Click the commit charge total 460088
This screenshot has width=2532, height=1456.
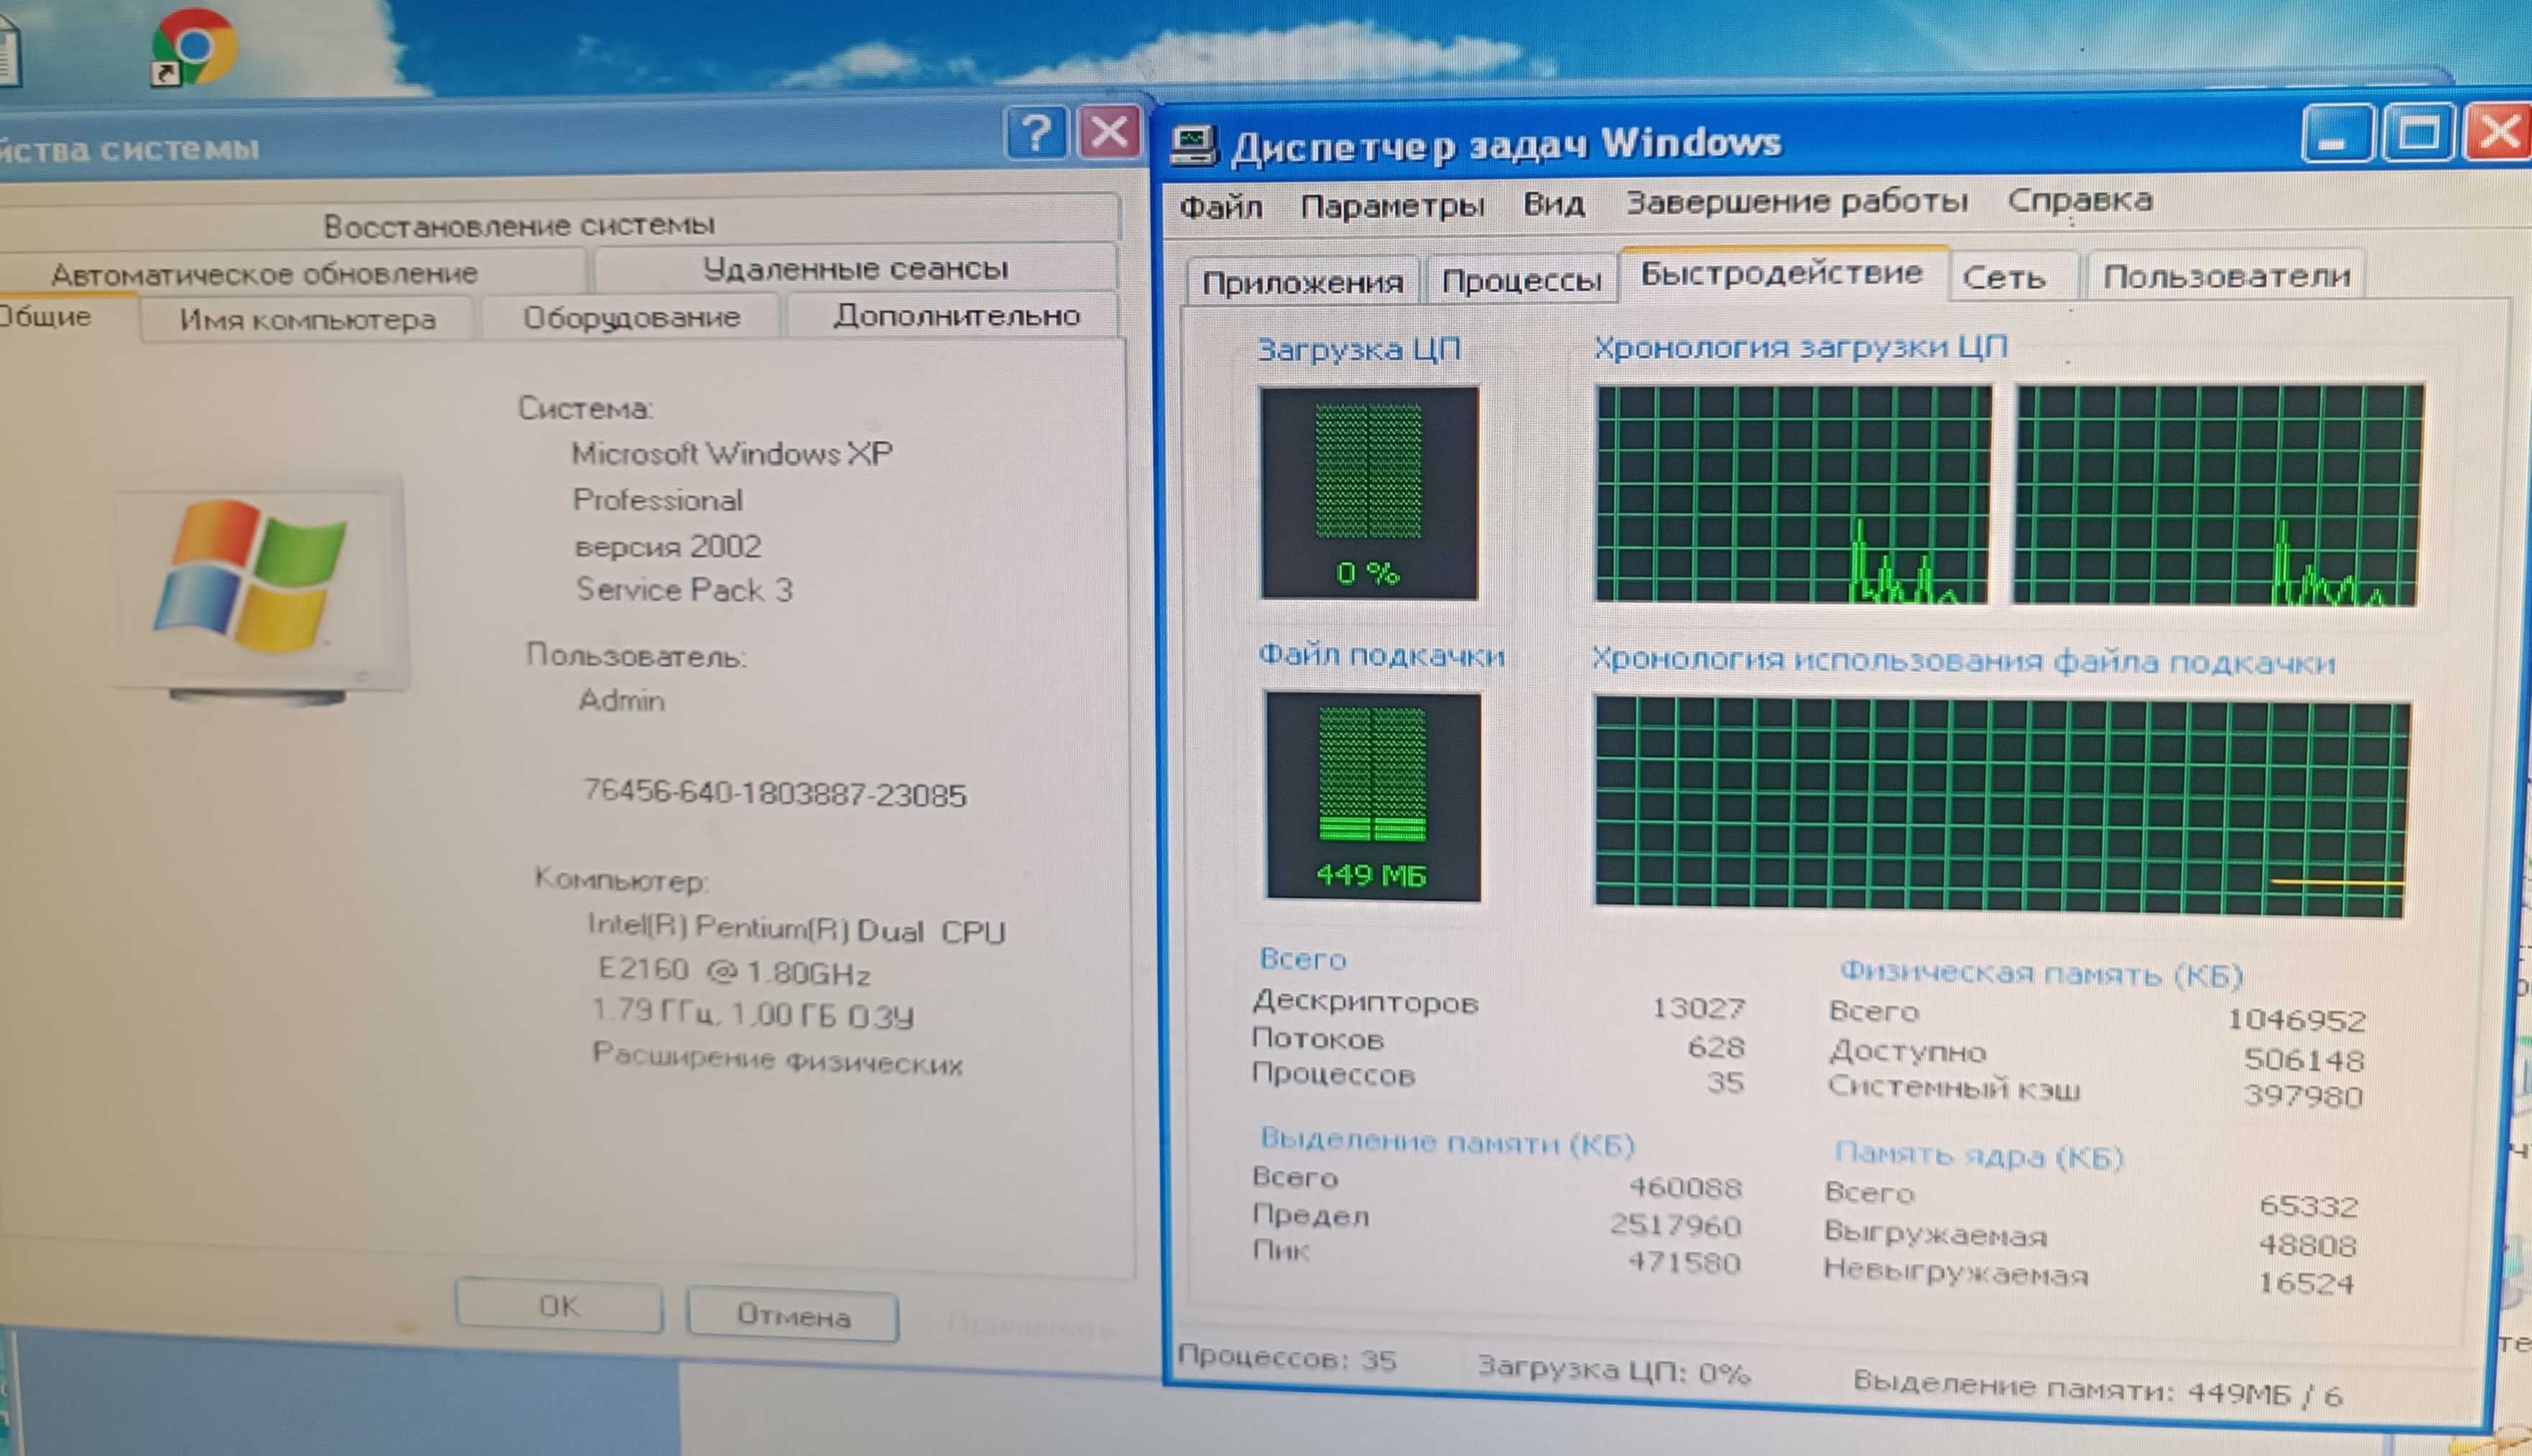point(1685,1187)
